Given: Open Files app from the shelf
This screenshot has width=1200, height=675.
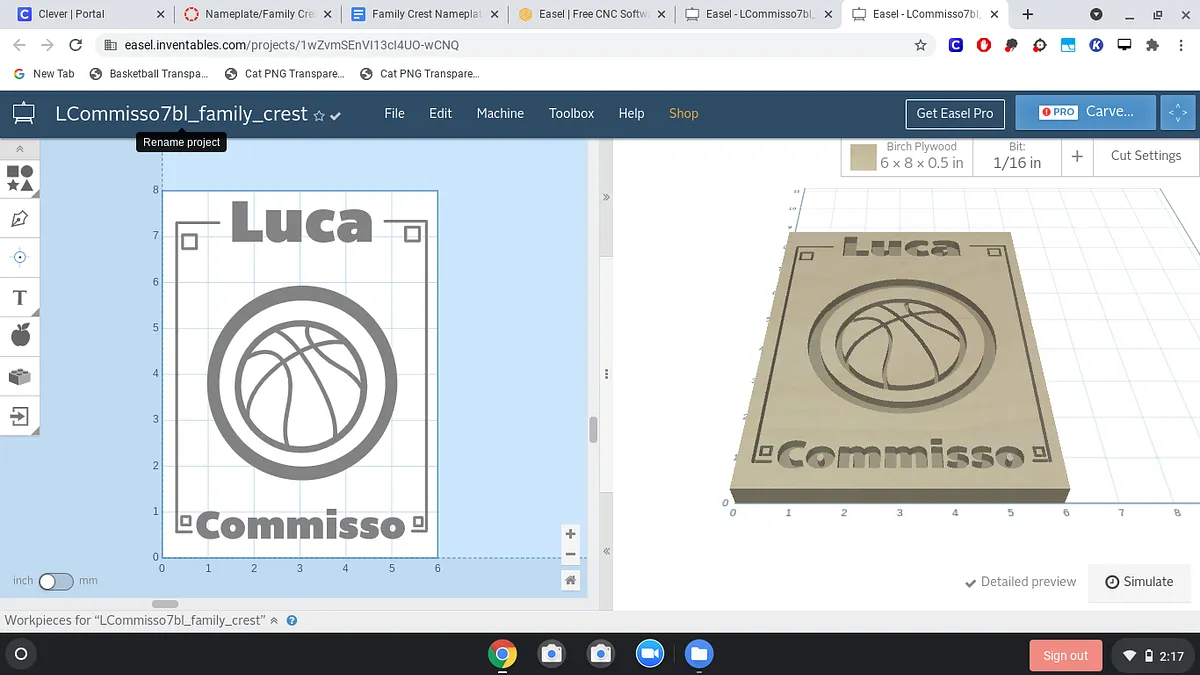Looking at the screenshot, I should coord(699,655).
